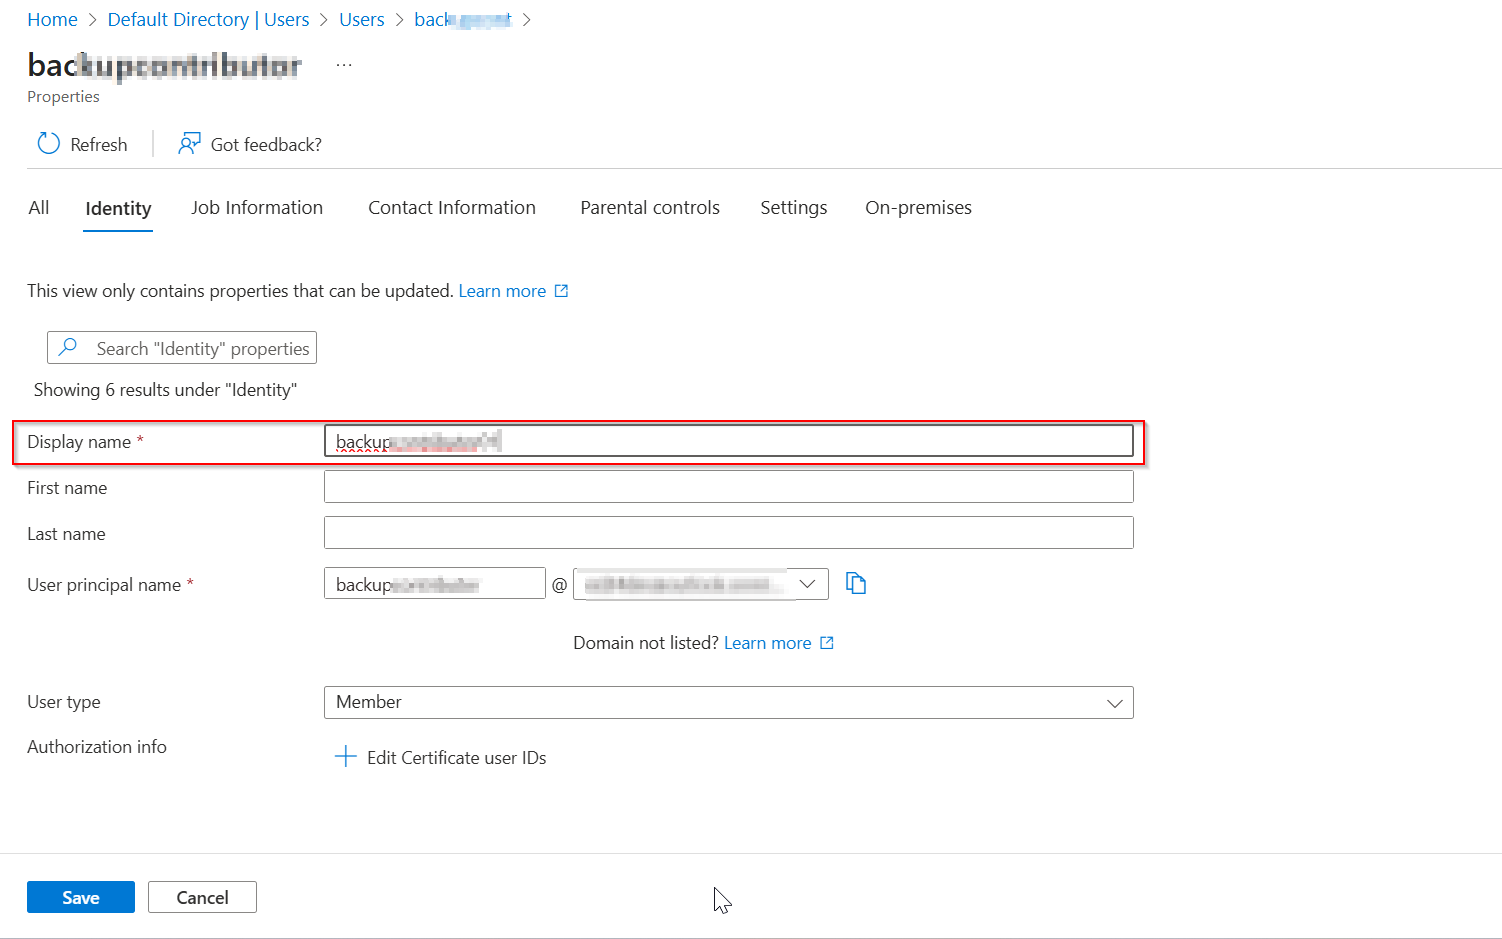Click the Search Identity properties box

(x=182, y=347)
